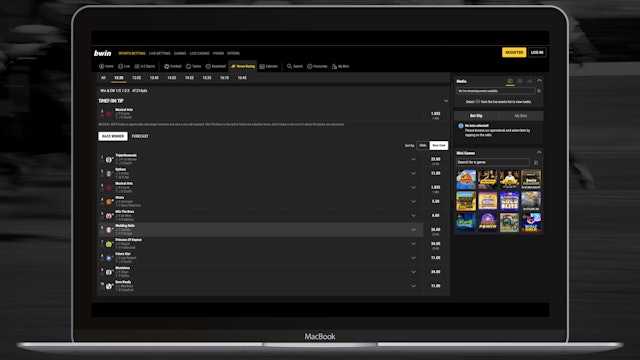The width and height of the screenshot is (640, 360).
Task: Click the Media refresh icon
Action: tap(539, 91)
